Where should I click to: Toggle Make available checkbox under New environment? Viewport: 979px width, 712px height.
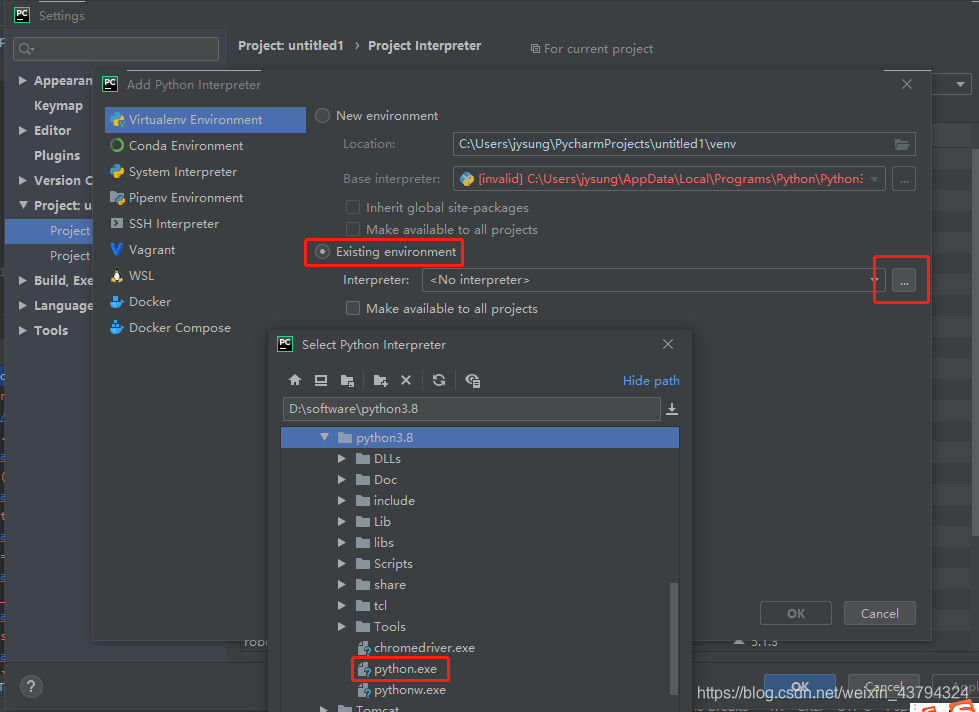click(353, 230)
